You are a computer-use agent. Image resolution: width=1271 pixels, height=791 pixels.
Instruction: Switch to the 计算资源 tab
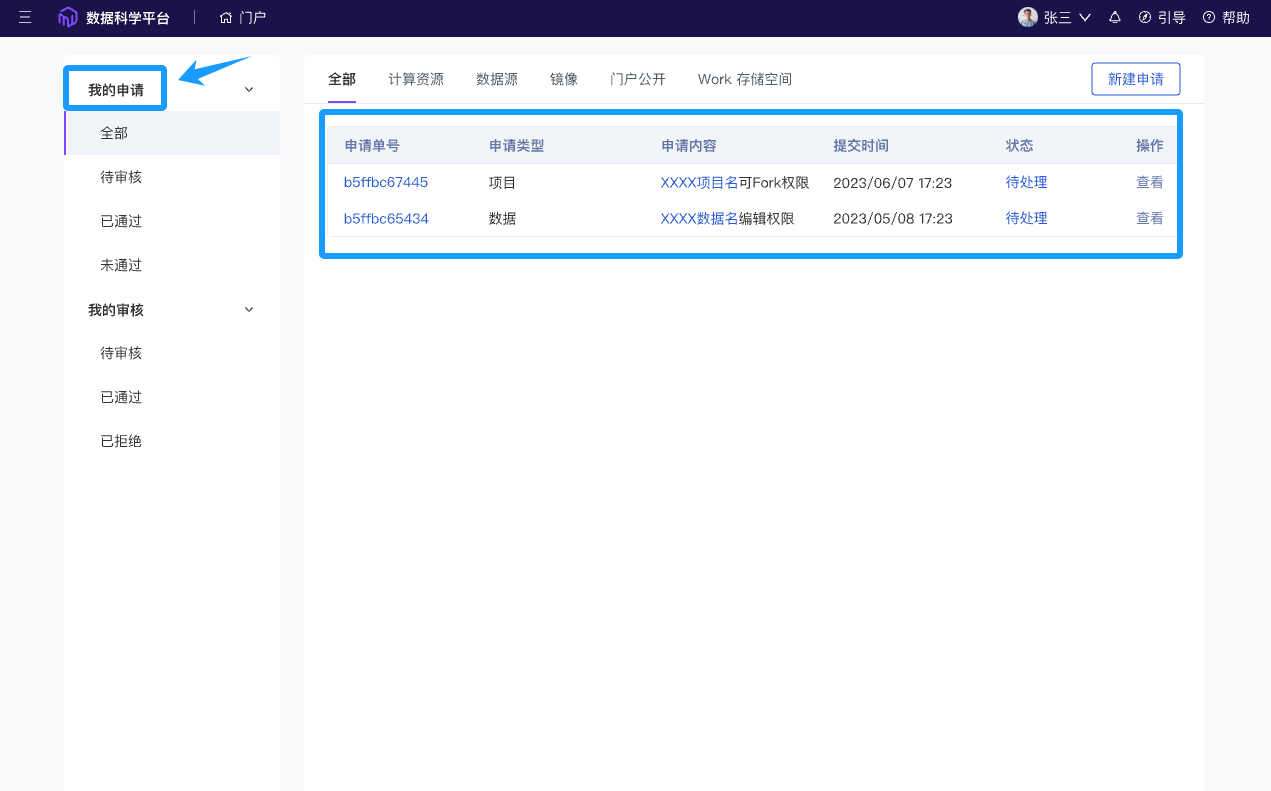416,79
